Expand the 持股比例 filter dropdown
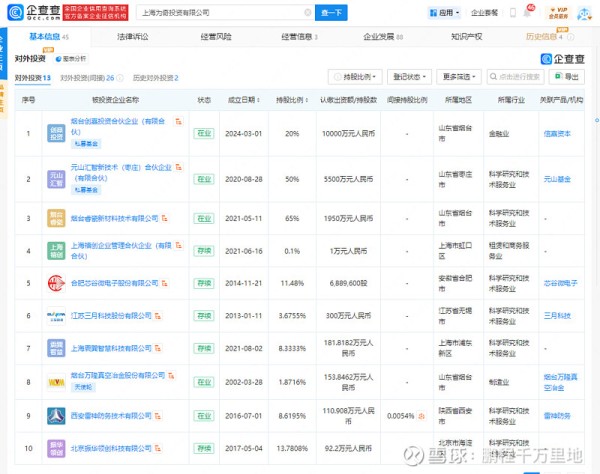The image size is (600, 474). pyautogui.click(x=355, y=77)
